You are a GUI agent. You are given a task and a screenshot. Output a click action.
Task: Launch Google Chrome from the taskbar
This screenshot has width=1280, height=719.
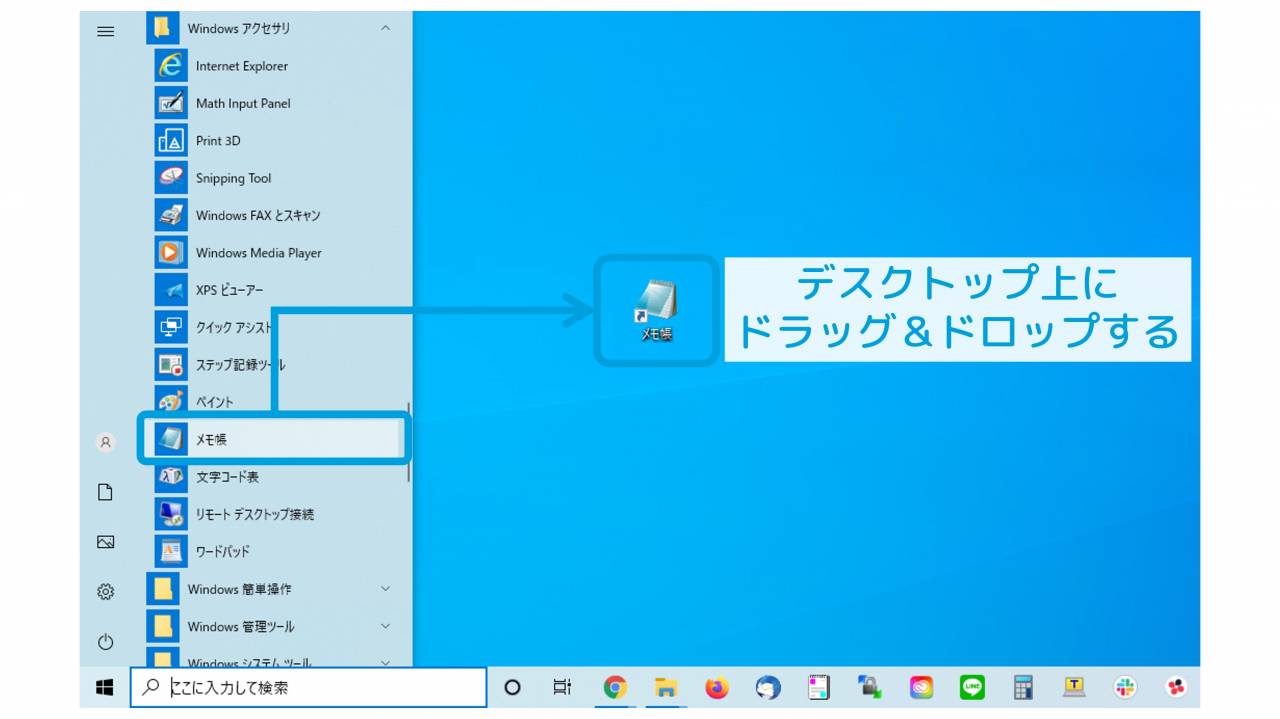(x=614, y=687)
